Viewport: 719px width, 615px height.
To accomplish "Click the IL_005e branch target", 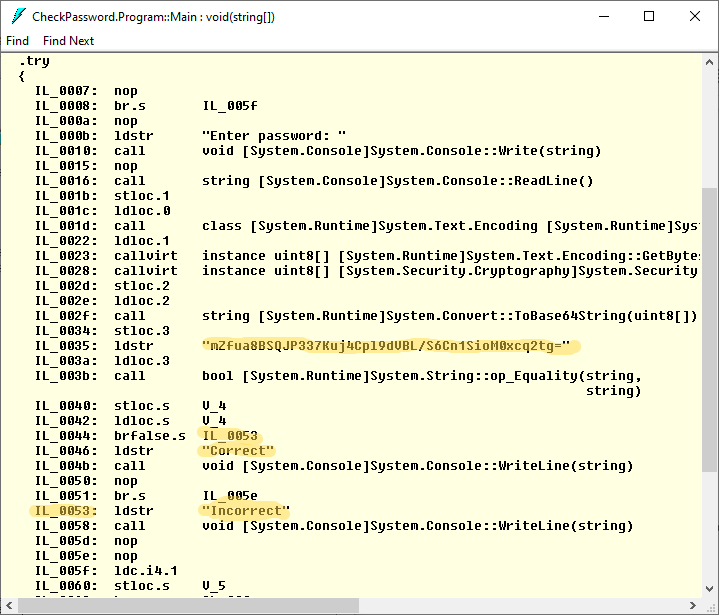I will coord(230,496).
